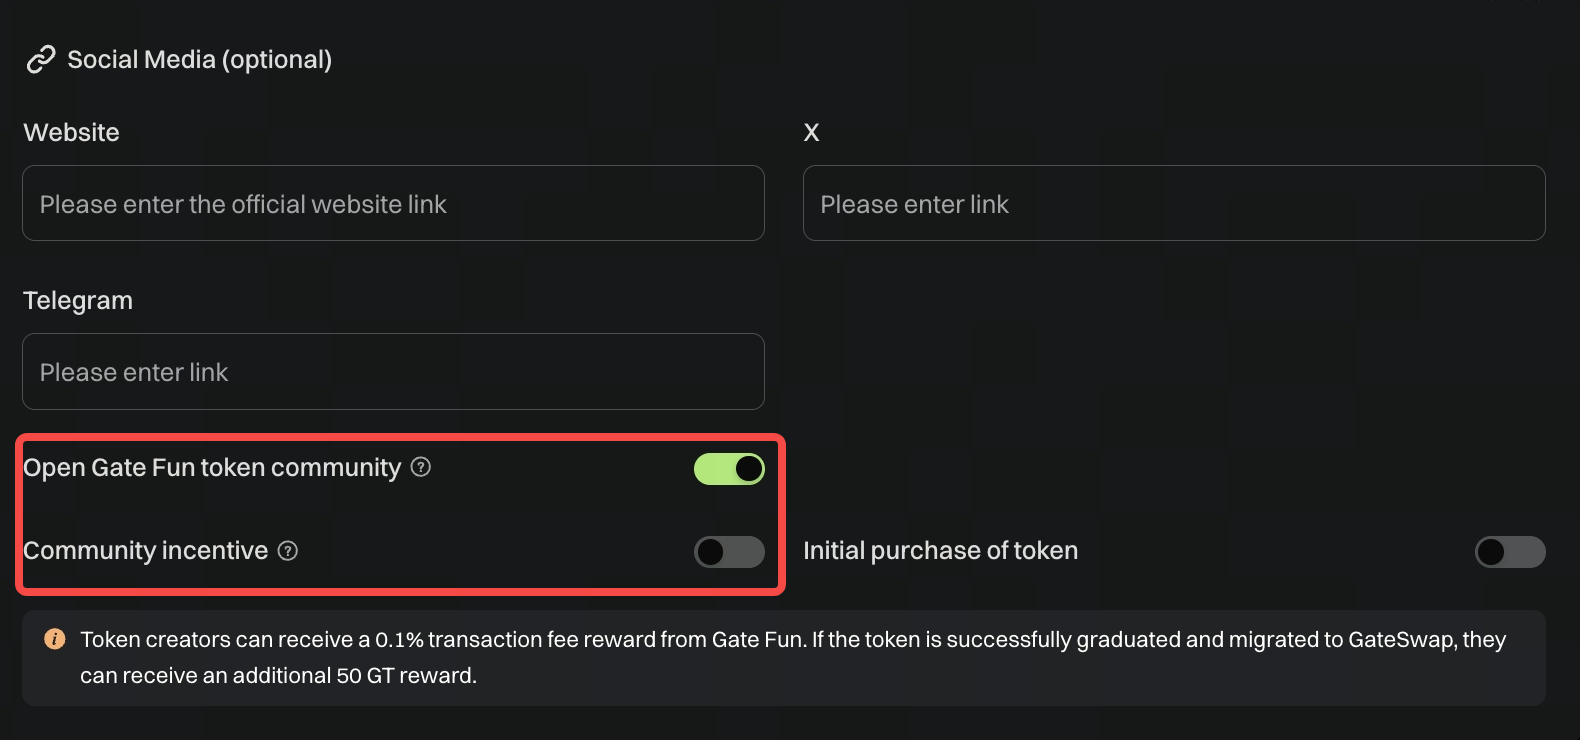This screenshot has height=740, width=1580.
Task: Turn on Initial purchase of token toggle
Action: tap(1510, 552)
